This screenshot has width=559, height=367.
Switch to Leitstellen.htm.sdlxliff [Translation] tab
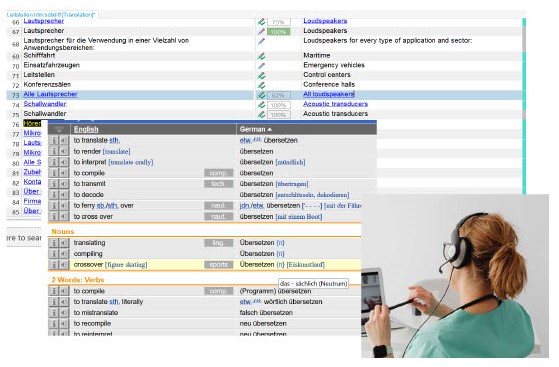click(51, 15)
